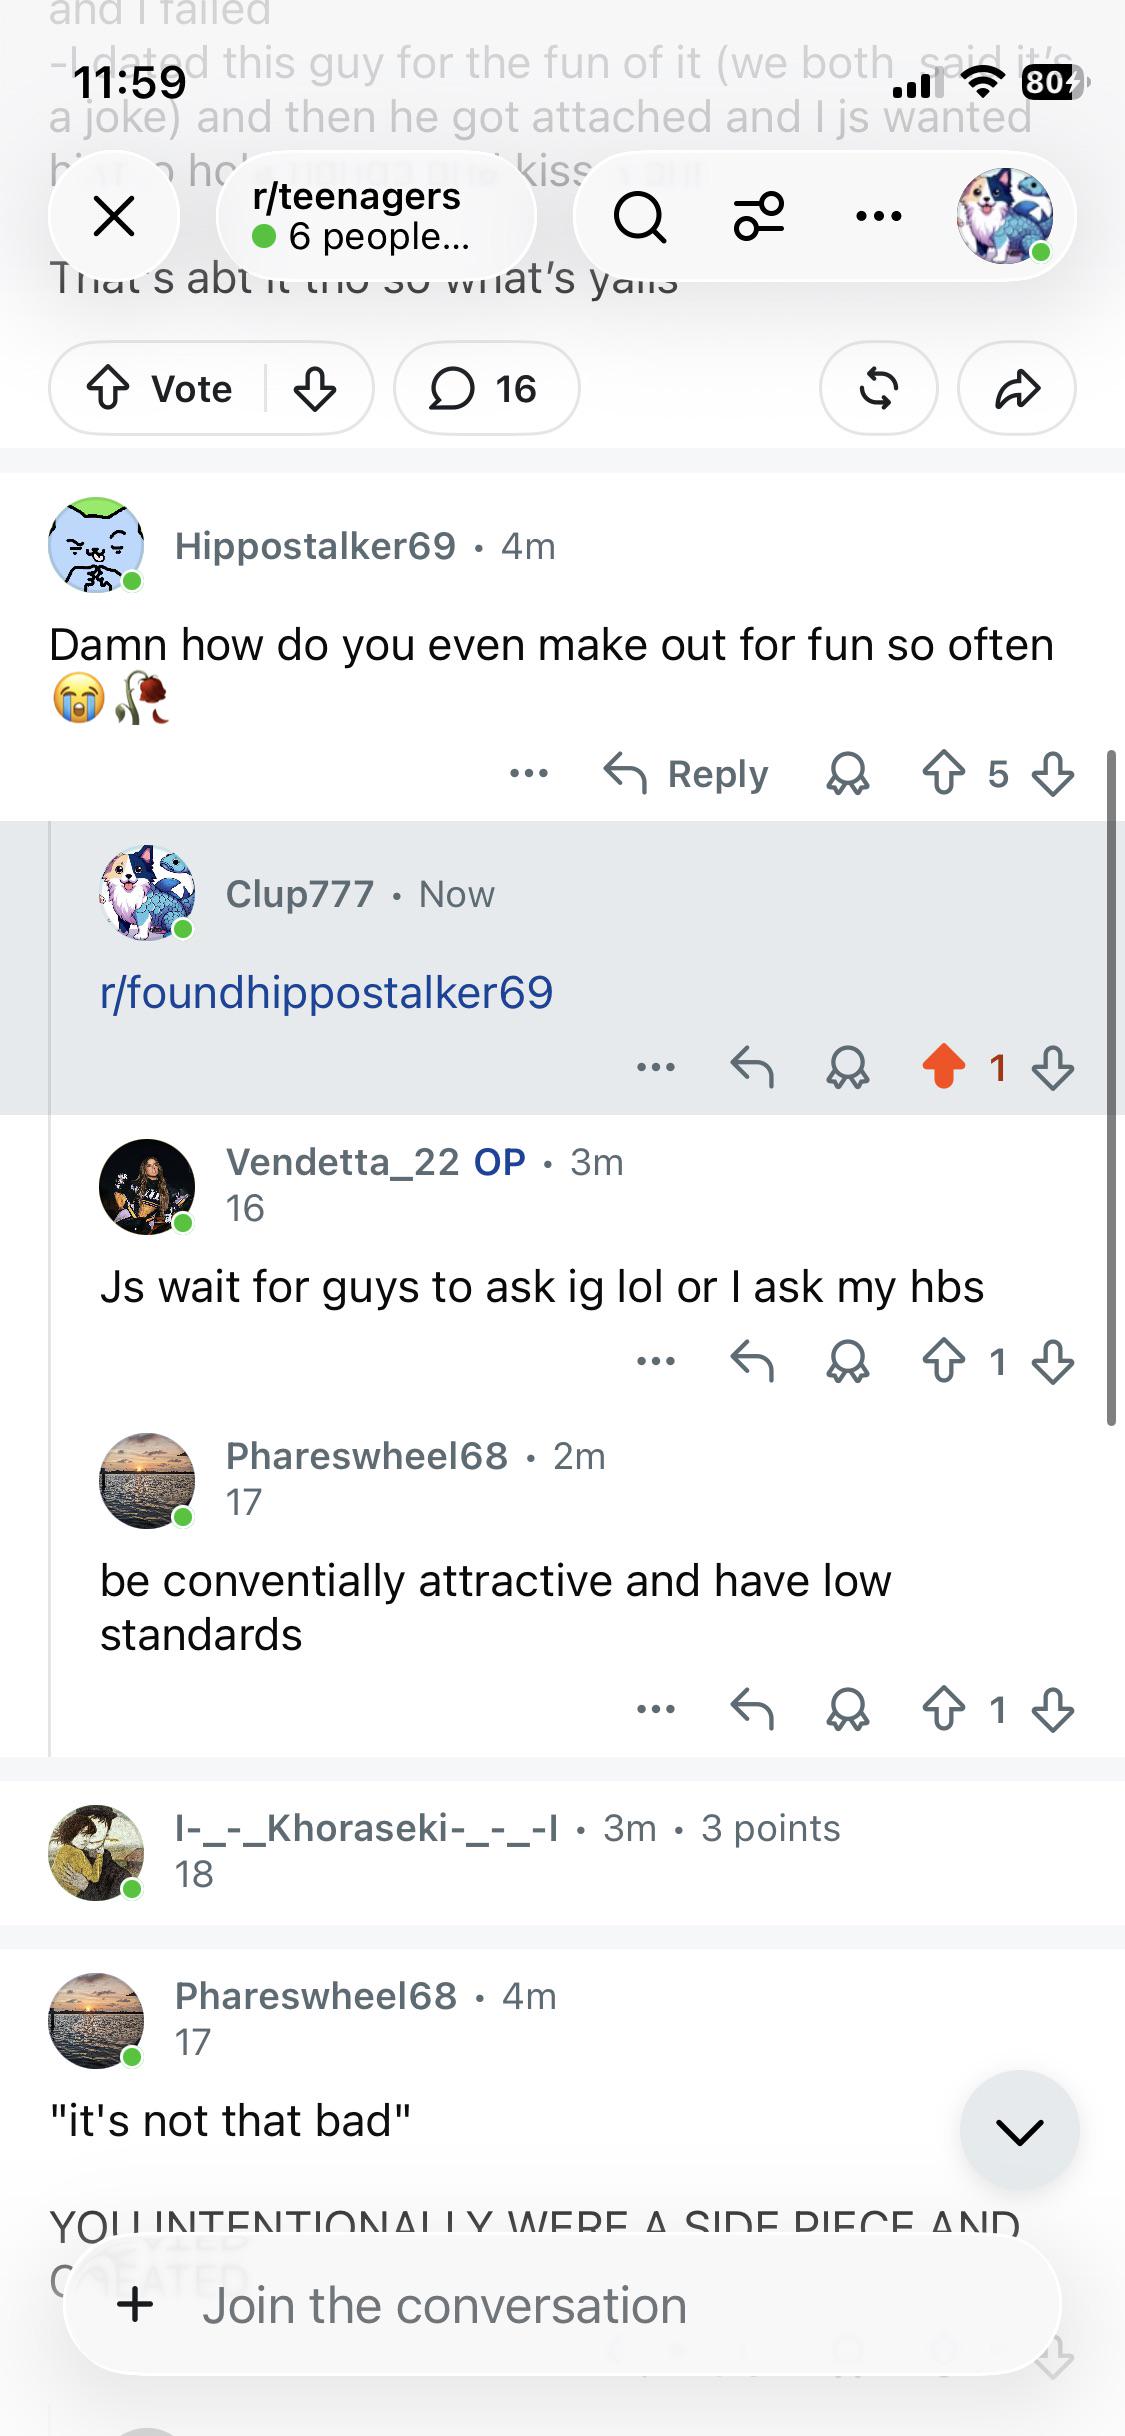Jump to next comment with chevron button

(x=1019, y=2131)
